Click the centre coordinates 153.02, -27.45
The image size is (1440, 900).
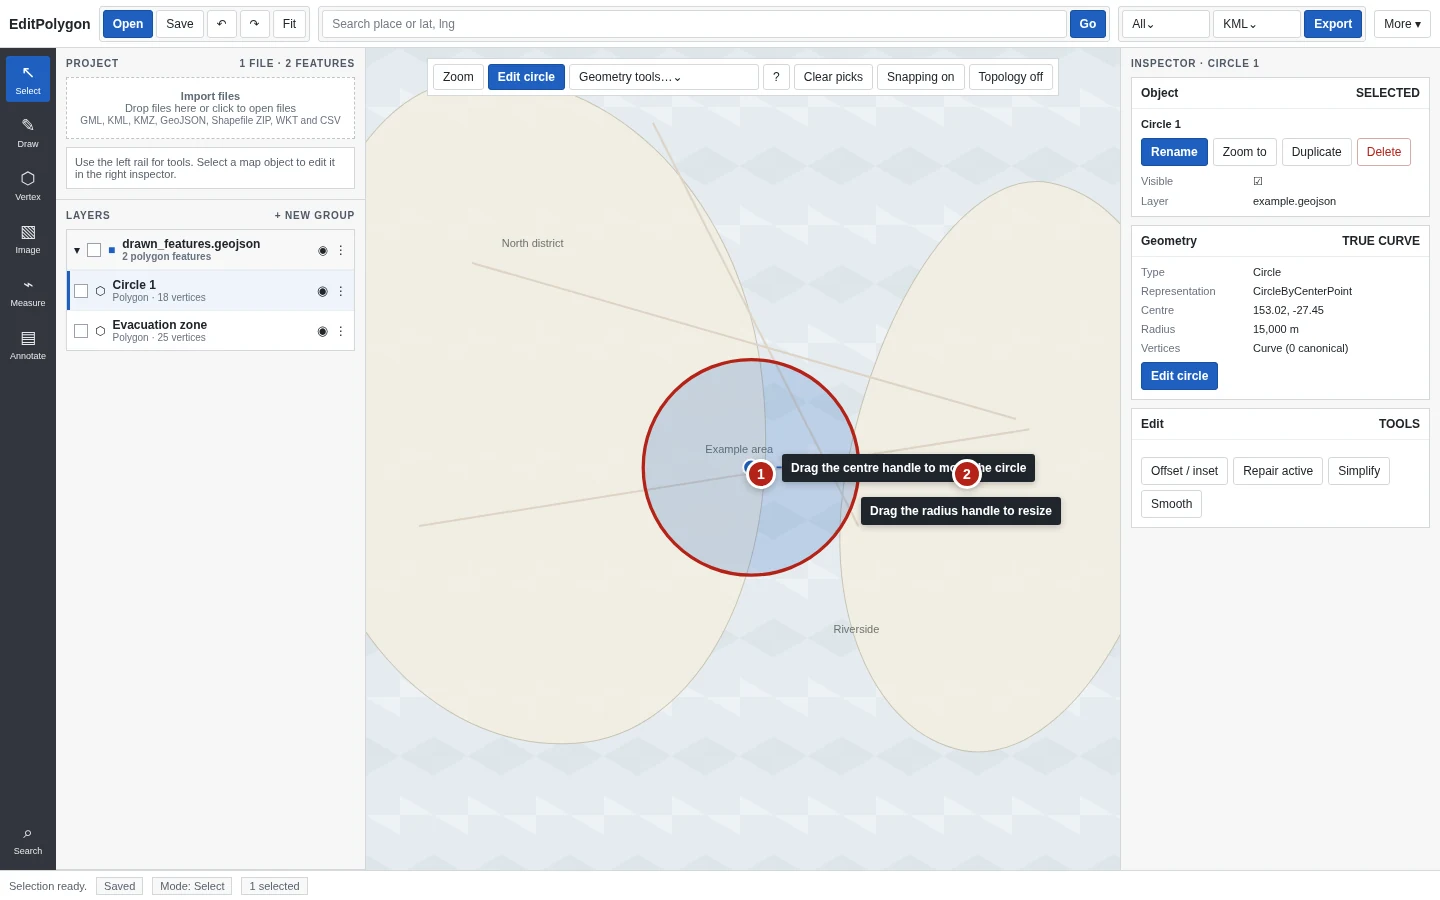(1288, 310)
